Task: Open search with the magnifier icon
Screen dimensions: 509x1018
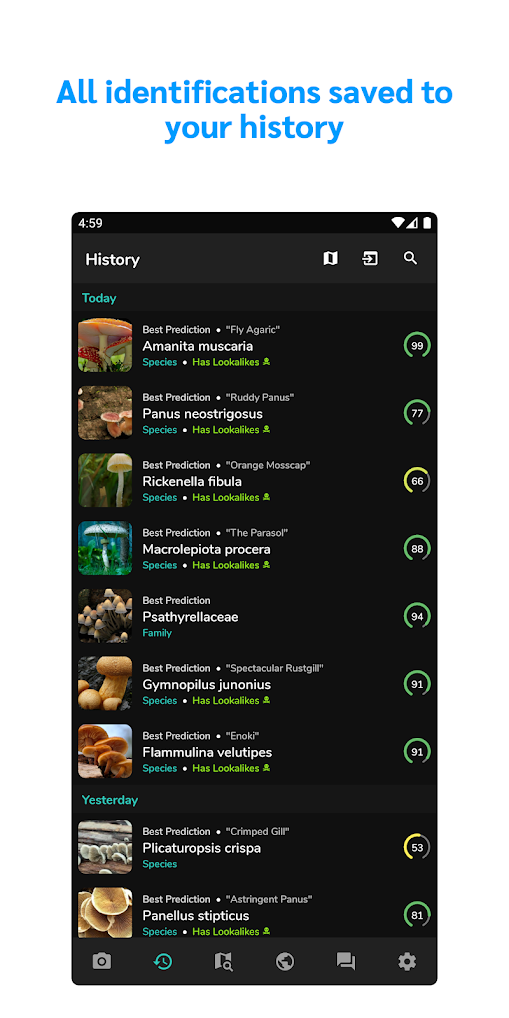Action: (x=410, y=258)
